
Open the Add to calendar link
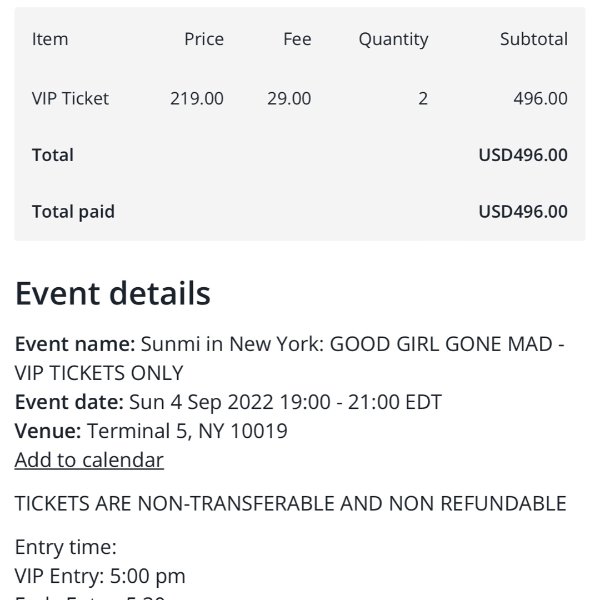click(89, 460)
